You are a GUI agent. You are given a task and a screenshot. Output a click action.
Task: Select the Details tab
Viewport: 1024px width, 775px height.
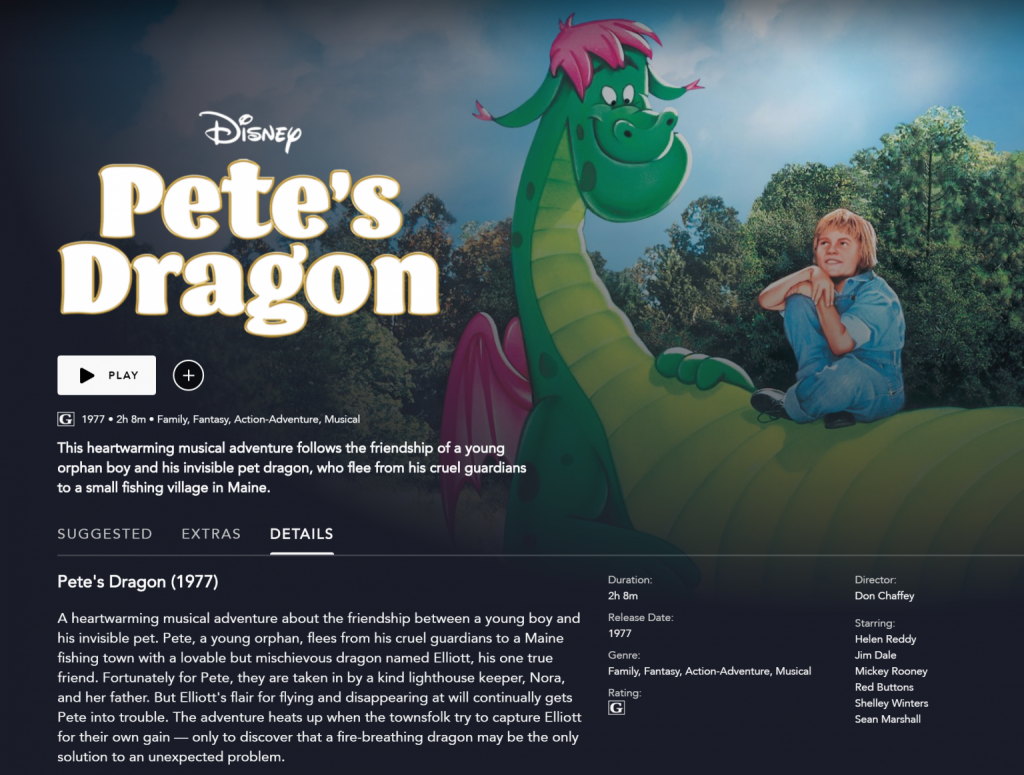(x=302, y=534)
